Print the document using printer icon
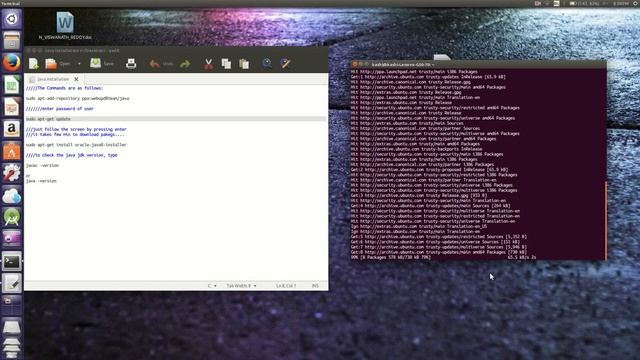Image resolution: width=640 pixels, height=360 pixels. [131, 64]
